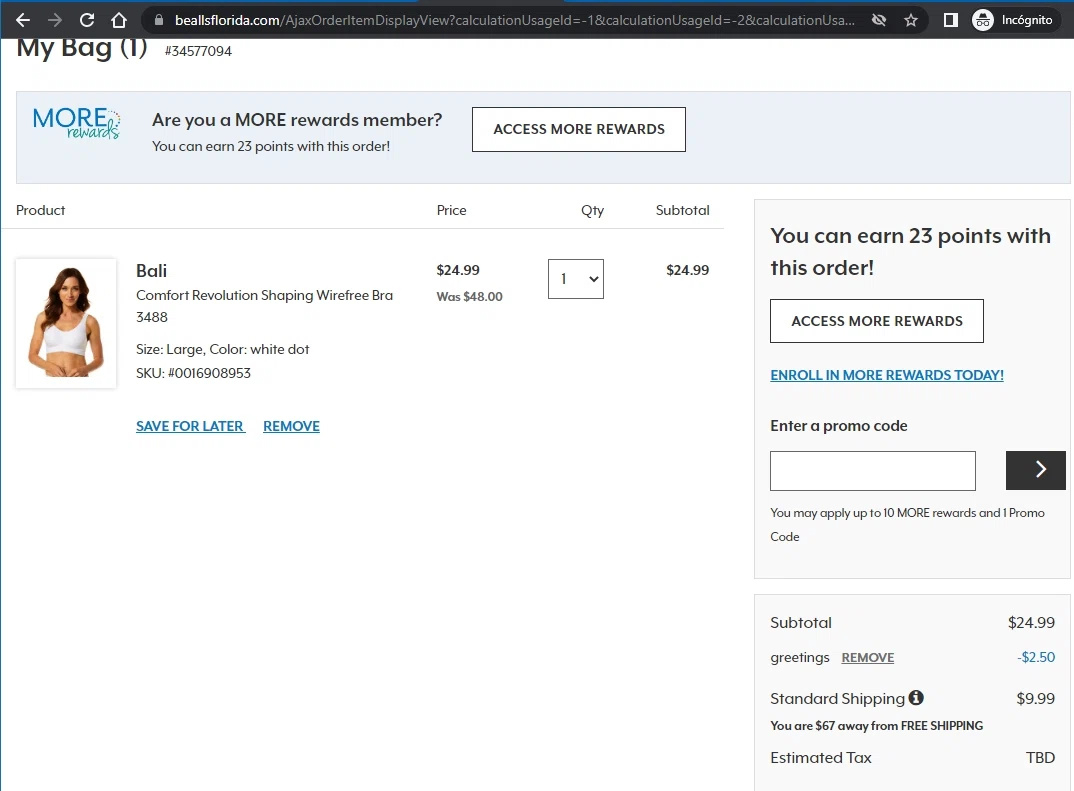1074x791 pixels.
Task: Bookmark this page with star icon
Action: [x=911, y=20]
